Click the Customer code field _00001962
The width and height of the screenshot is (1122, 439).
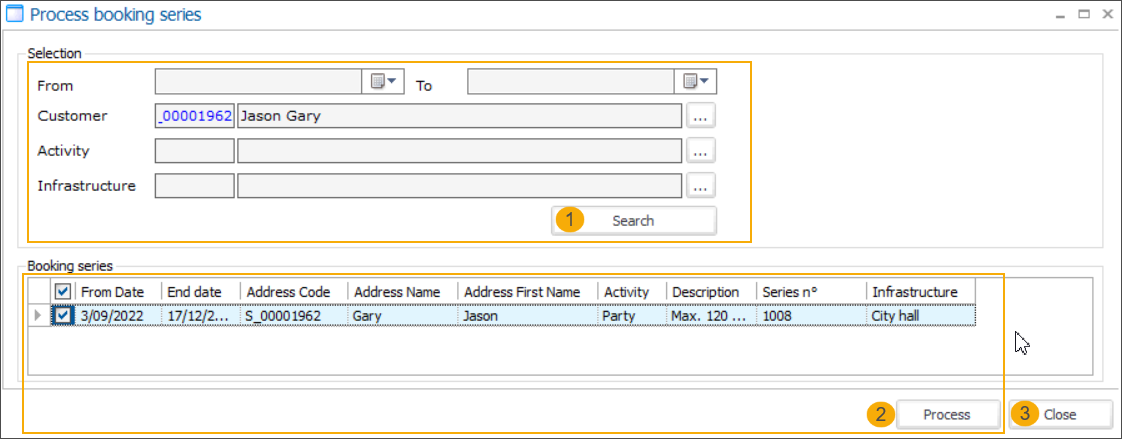(195, 116)
